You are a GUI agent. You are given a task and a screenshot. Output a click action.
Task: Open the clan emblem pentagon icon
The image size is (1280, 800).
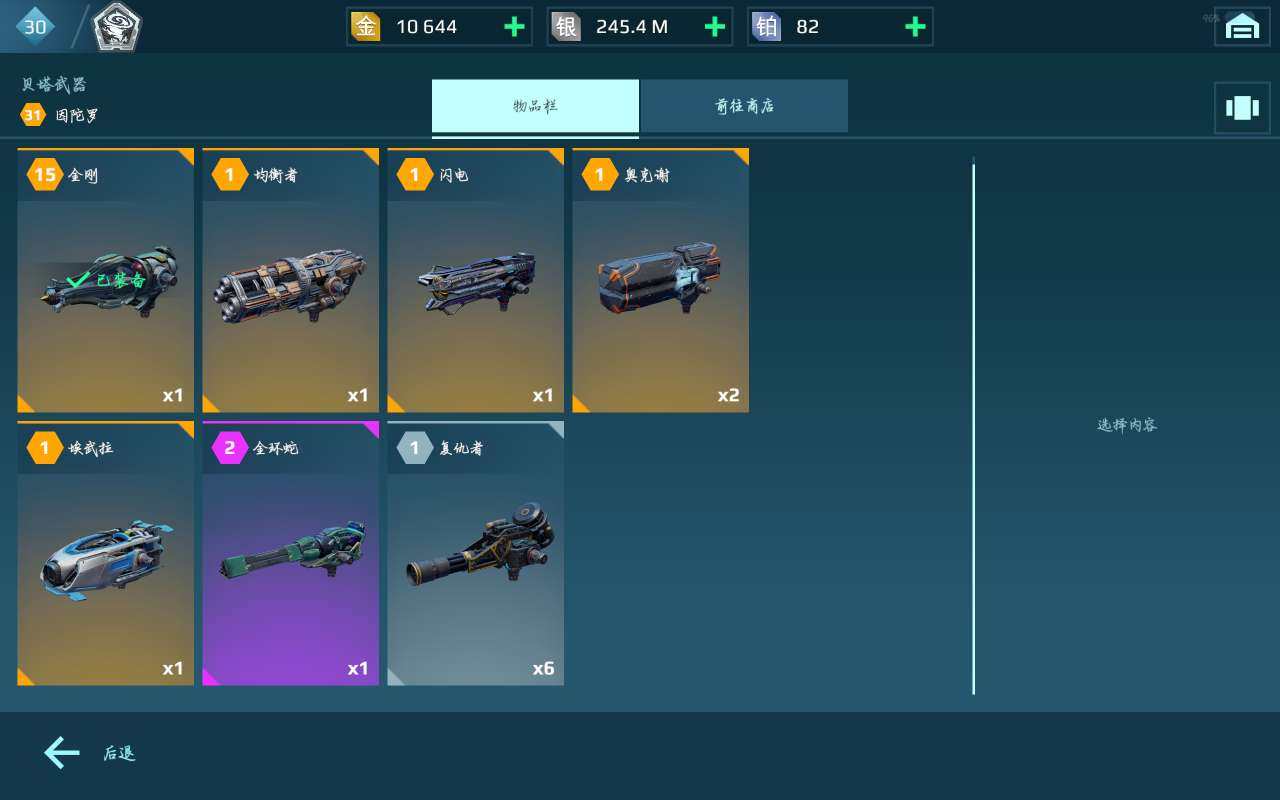pos(117,28)
